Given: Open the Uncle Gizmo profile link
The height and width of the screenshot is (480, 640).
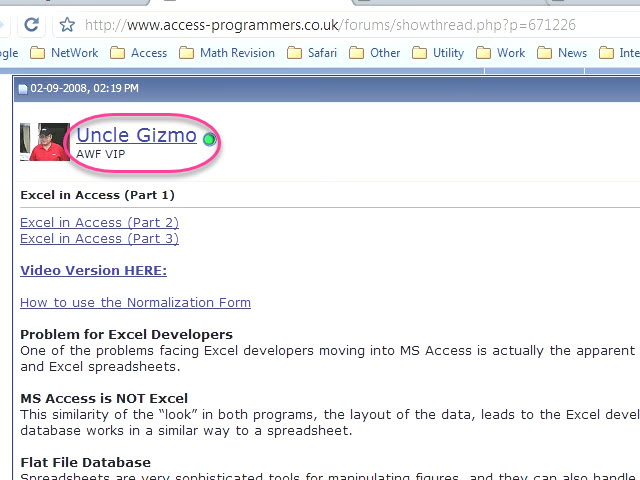Looking at the screenshot, I should (x=136, y=135).
